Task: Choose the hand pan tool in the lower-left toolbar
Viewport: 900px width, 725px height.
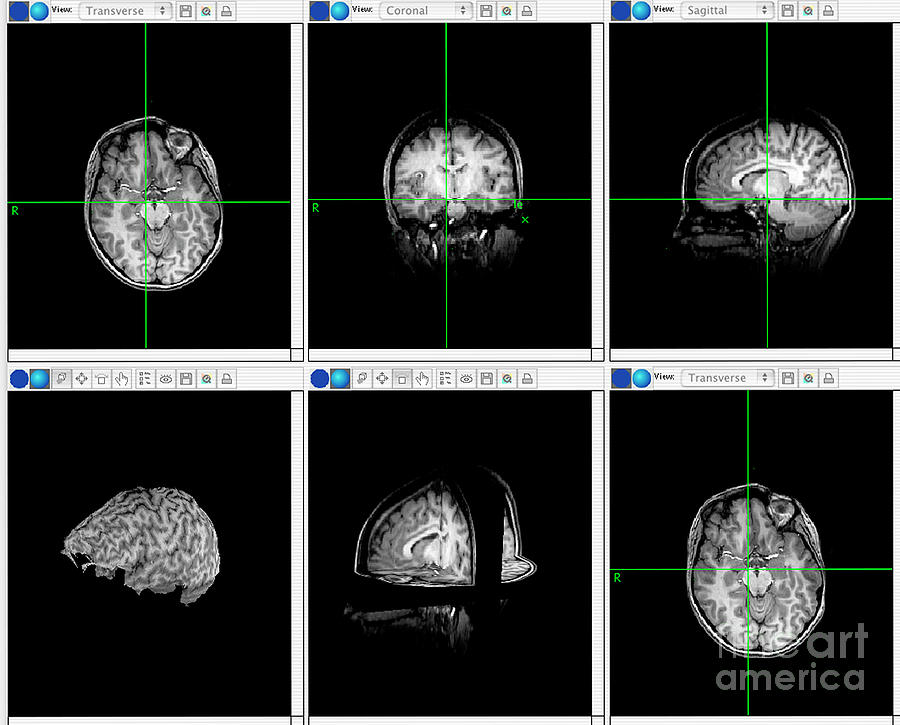Action: (122, 378)
